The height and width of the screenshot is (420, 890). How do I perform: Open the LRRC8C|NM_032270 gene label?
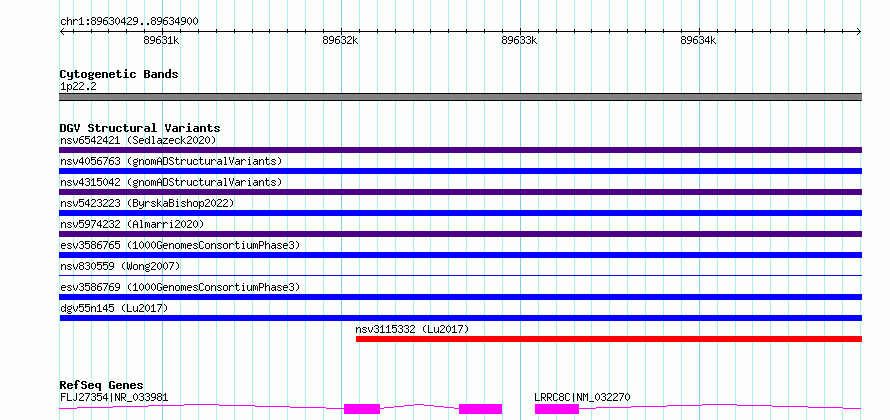click(x=582, y=397)
